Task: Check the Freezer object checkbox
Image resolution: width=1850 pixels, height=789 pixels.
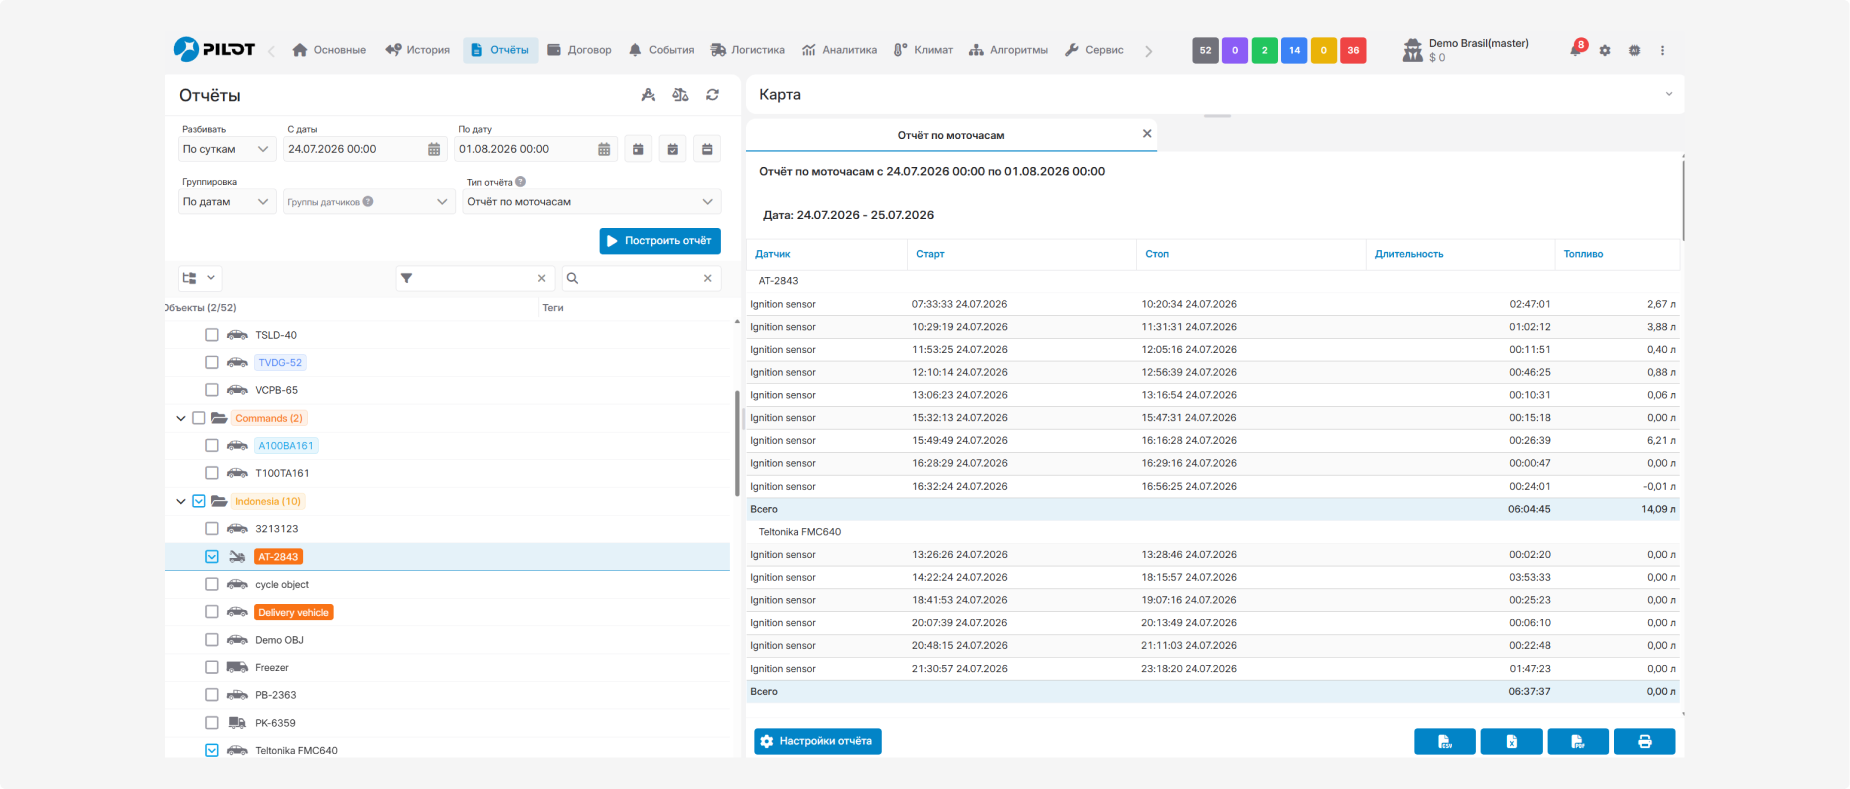Action: point(212,667)
